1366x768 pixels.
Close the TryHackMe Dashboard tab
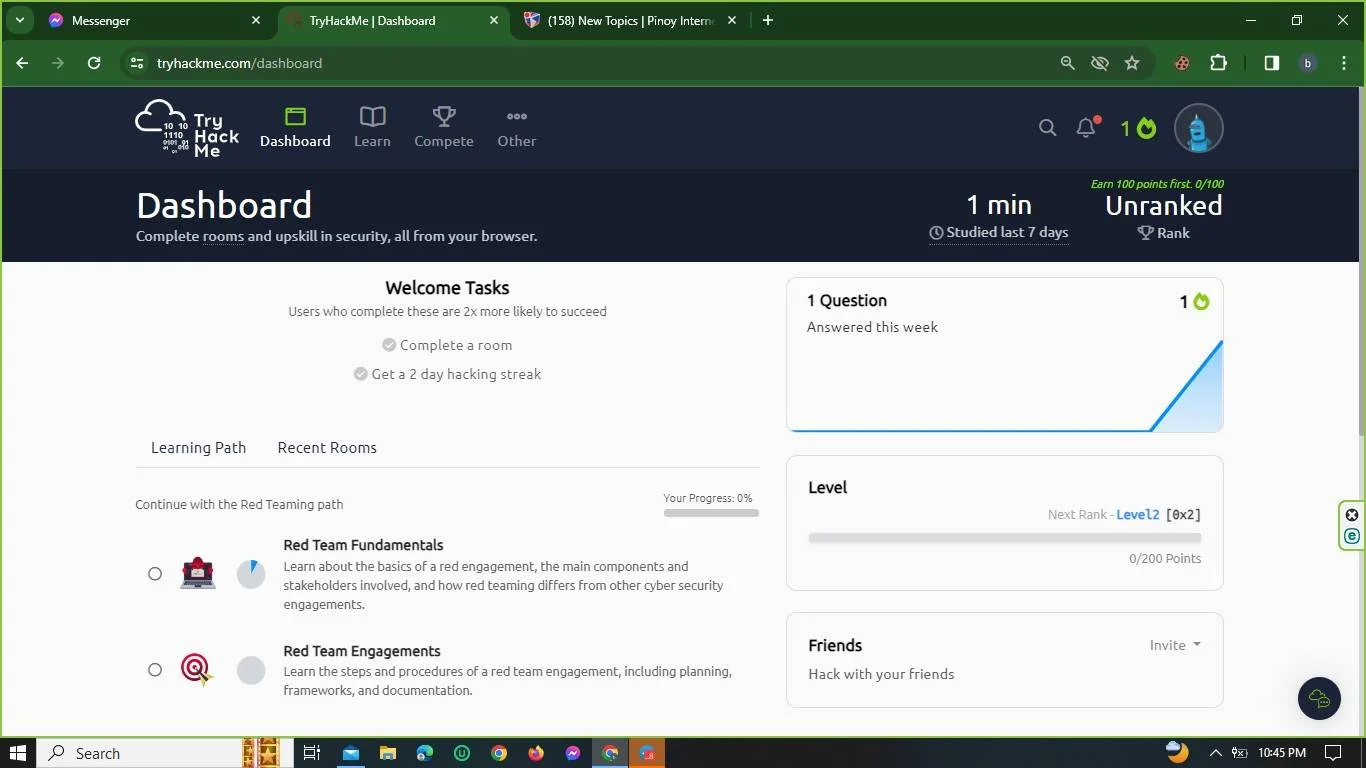point(494,20)
